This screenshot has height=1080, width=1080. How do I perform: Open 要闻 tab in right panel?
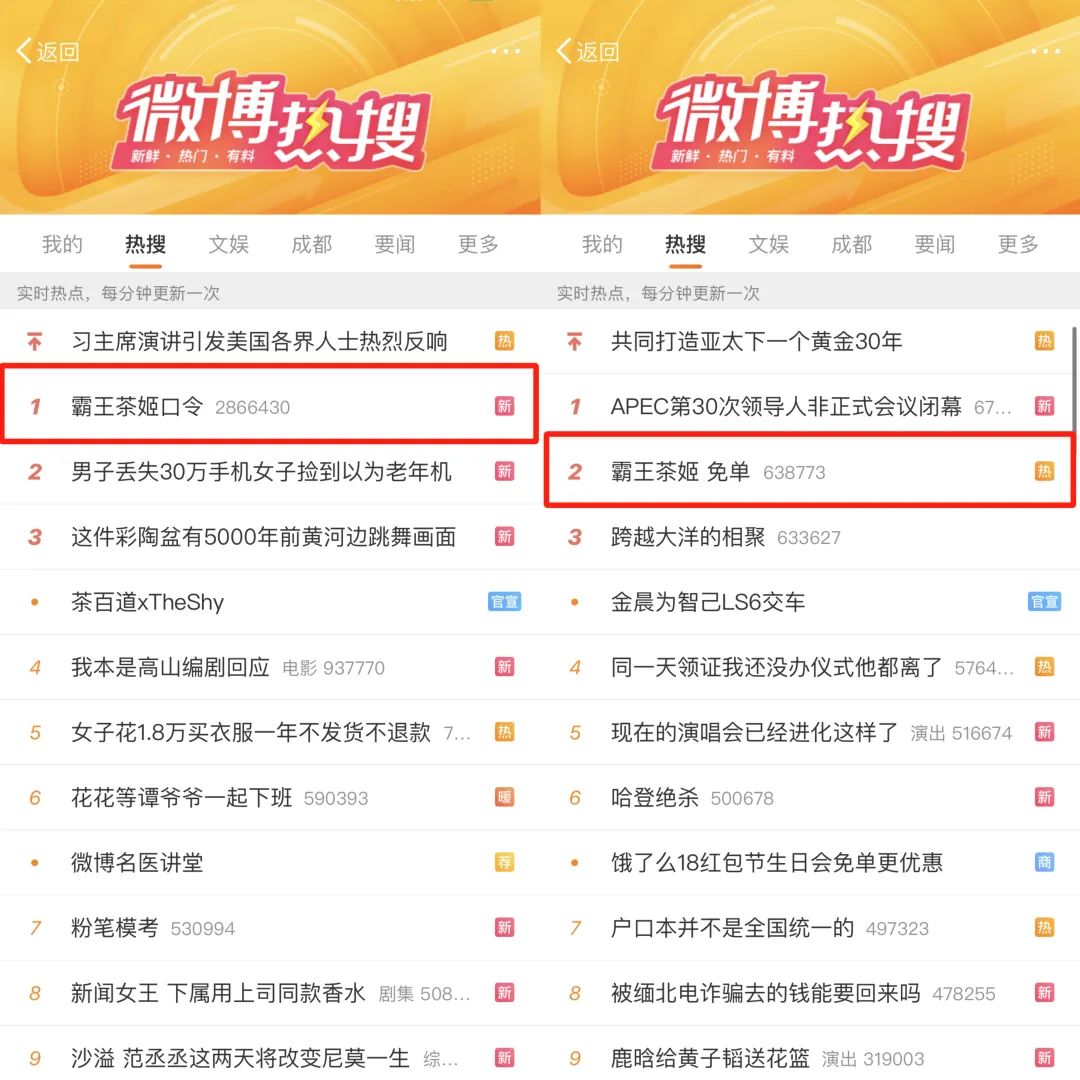coord(935,245)
